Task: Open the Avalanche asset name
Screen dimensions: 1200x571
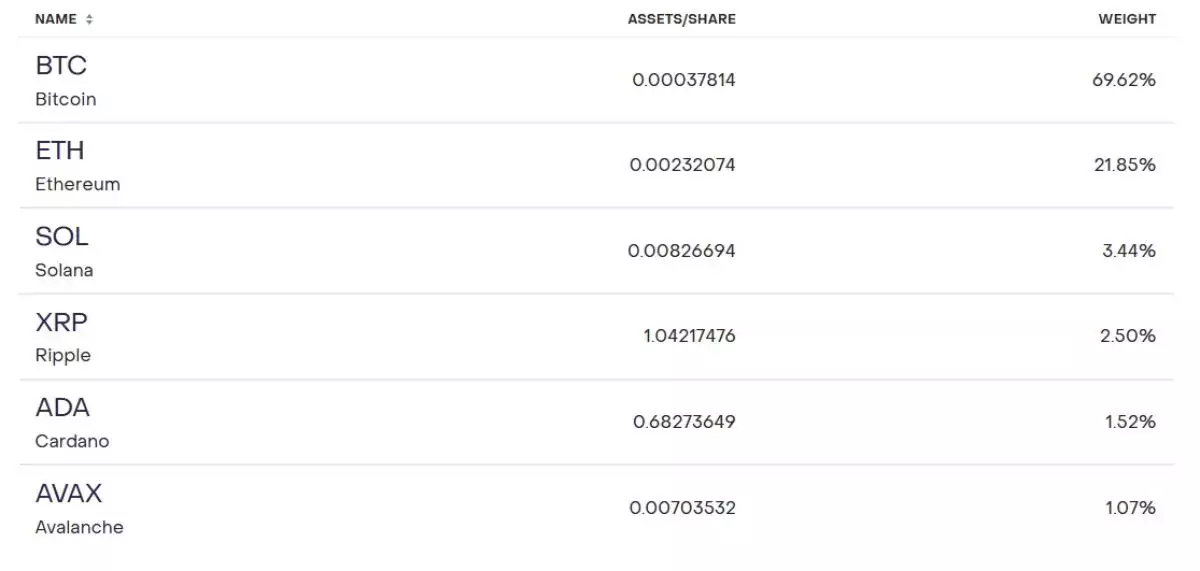Action: pos(79,527)
